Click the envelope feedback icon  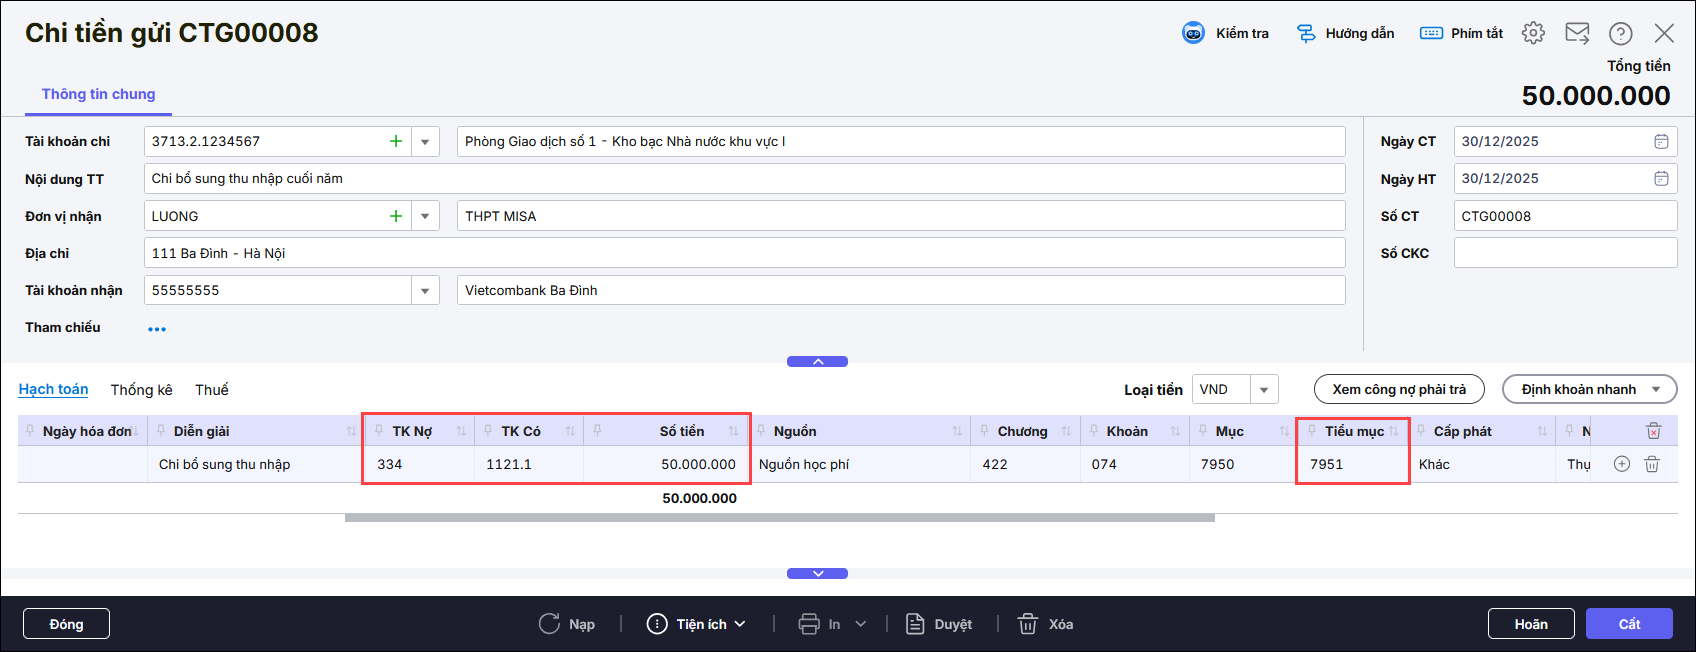[1577, 33]
